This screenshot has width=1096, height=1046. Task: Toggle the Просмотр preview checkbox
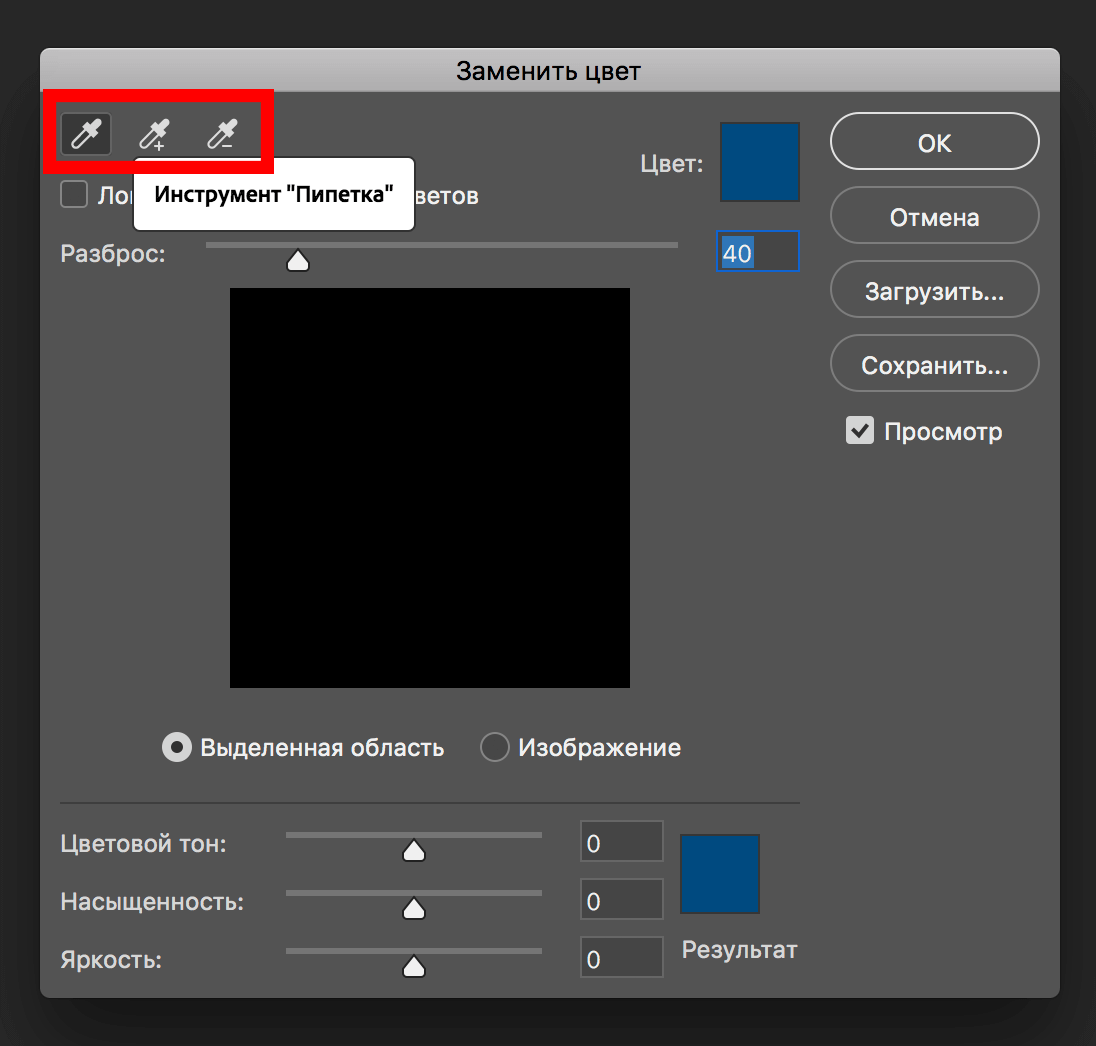pos(860,431)
